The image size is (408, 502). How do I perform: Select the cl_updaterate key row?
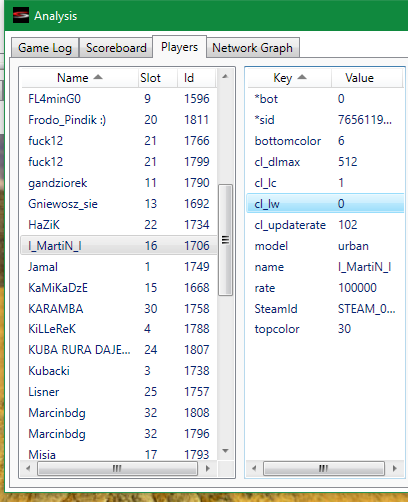pyautogui.click(x=325, y=225)
